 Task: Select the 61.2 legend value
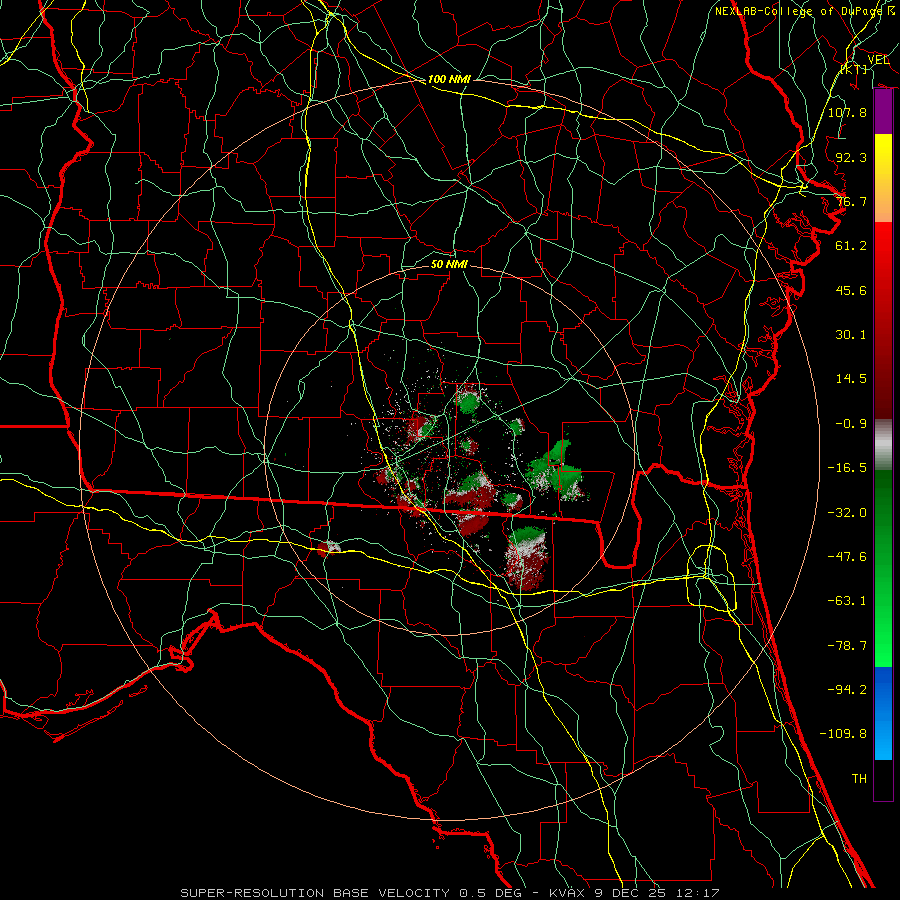pyautogui.click(x=851, y=246)
